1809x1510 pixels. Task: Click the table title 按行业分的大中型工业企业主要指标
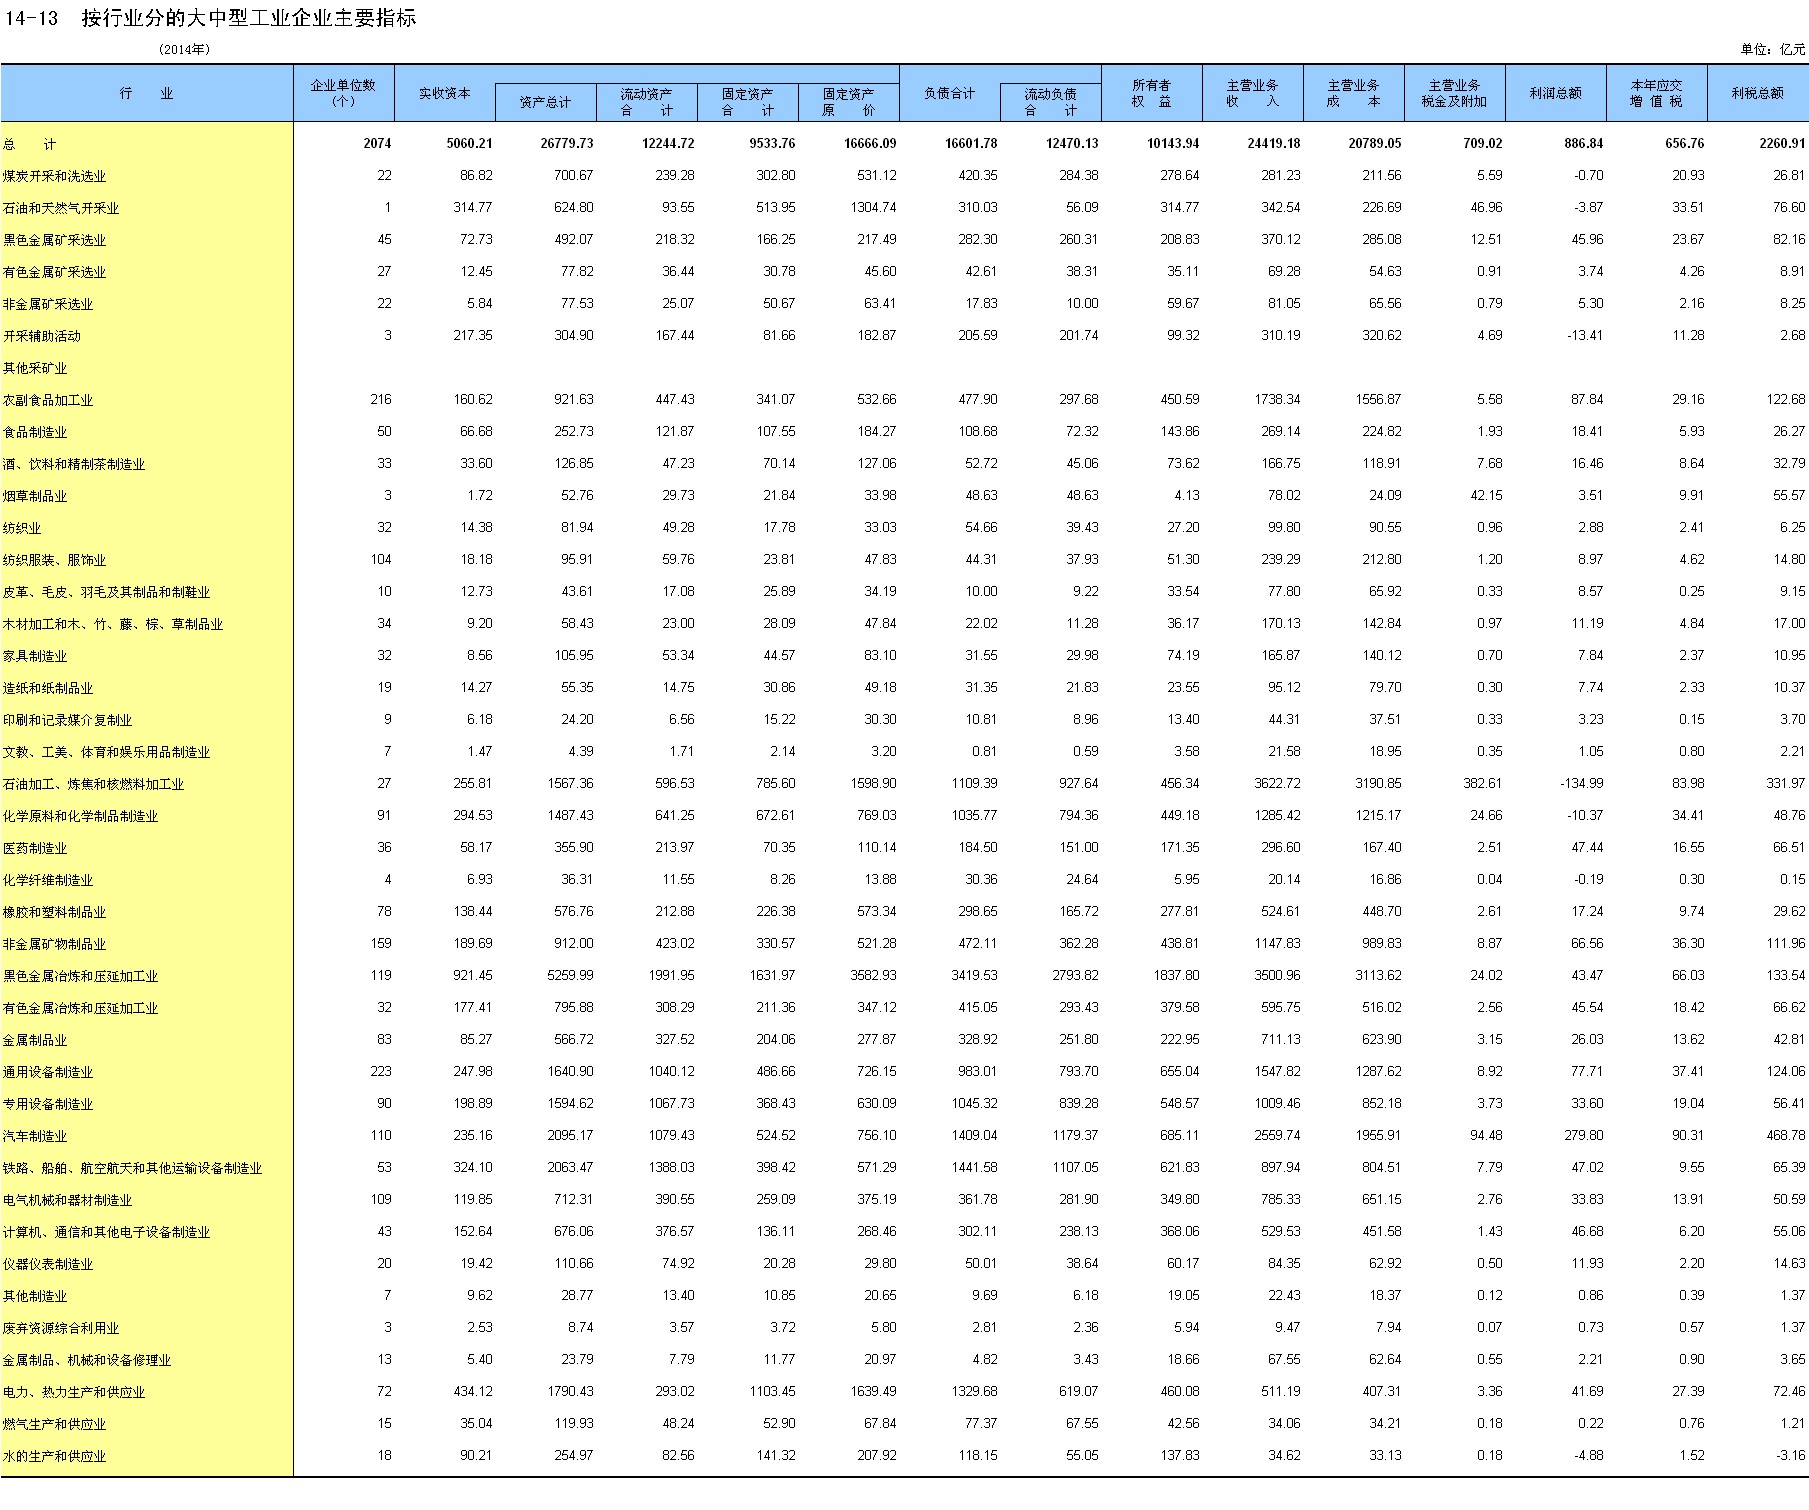pos(248,18)
